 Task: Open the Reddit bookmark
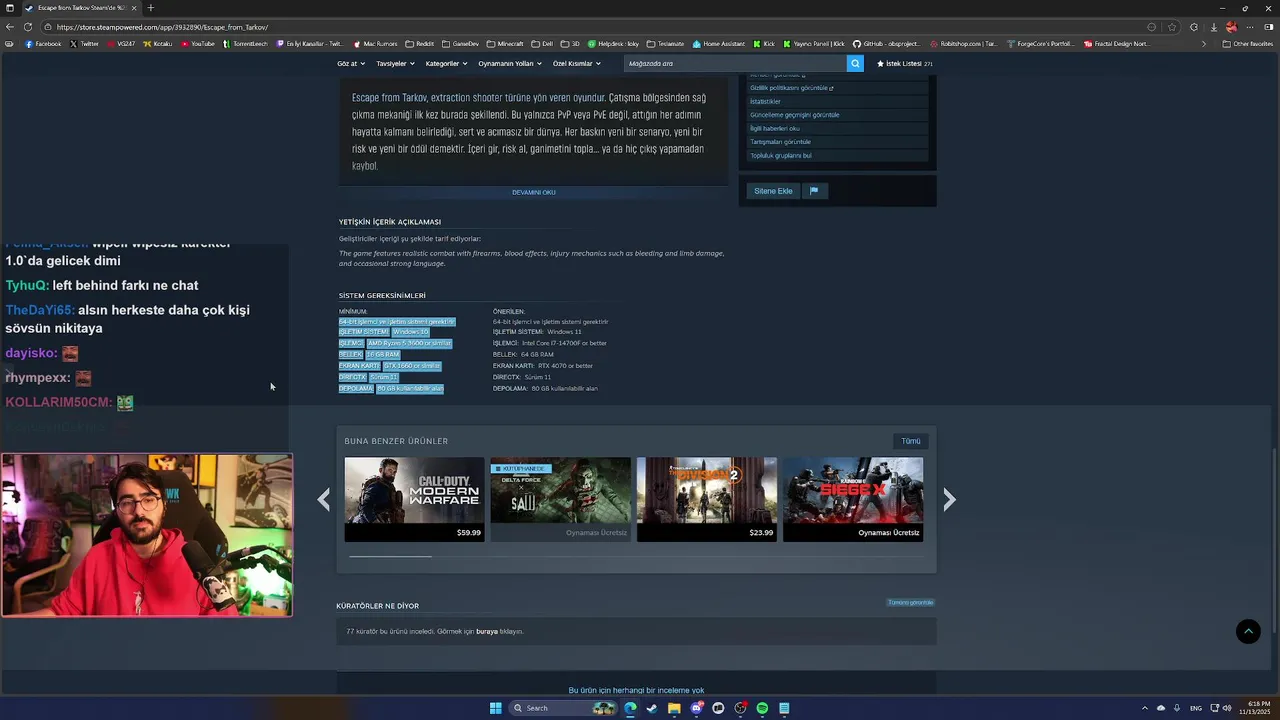420,44
